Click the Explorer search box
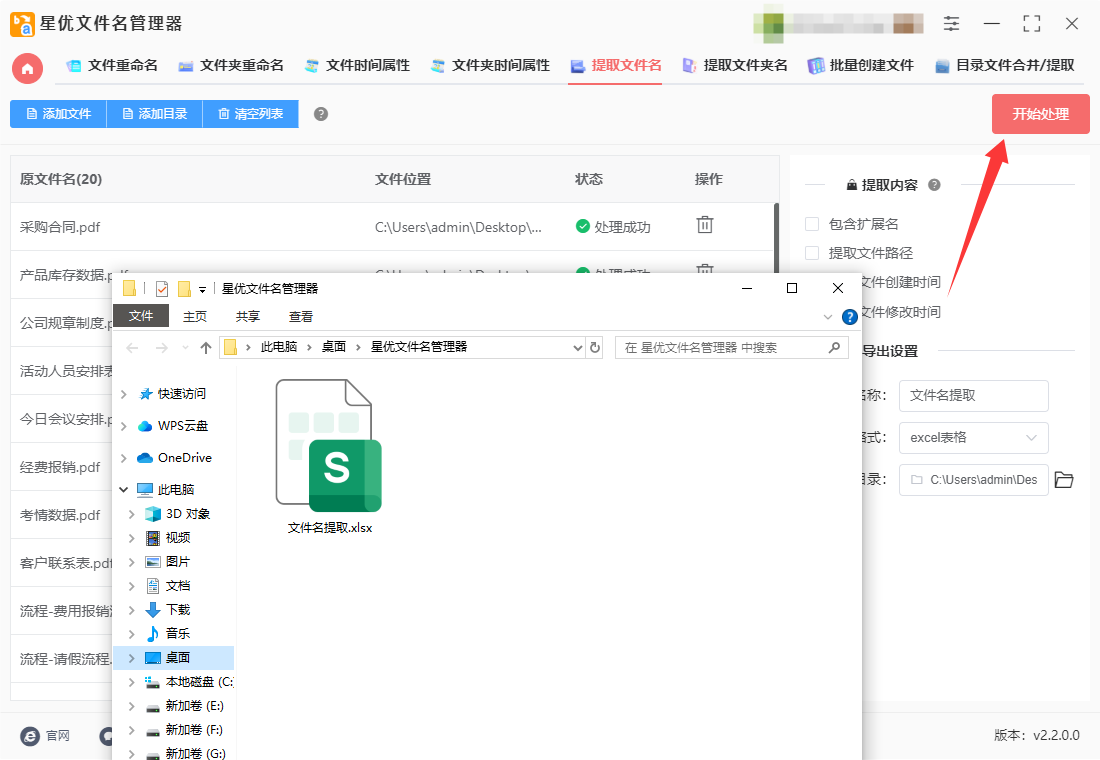 [x=732, y=347]
